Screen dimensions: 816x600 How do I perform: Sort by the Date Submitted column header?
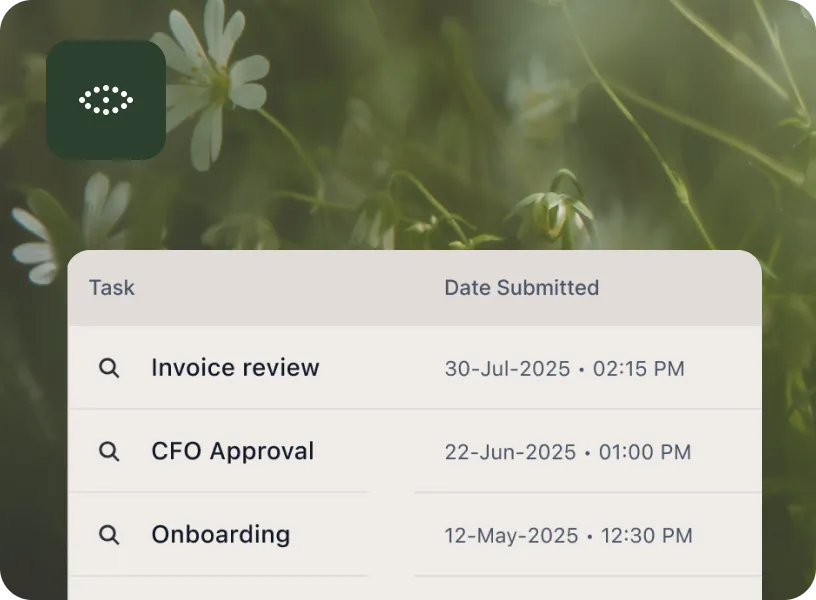click(x=522, y=288)
